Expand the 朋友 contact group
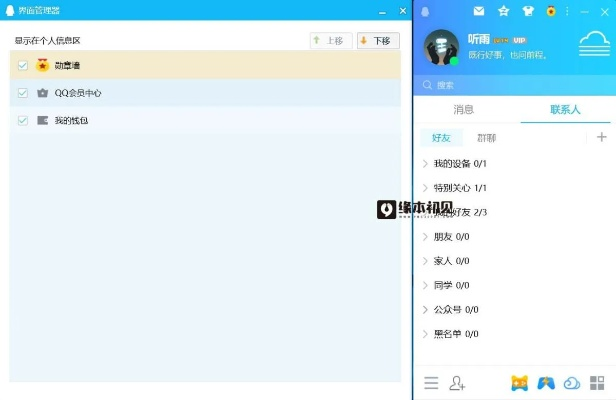 click(451, 237)
